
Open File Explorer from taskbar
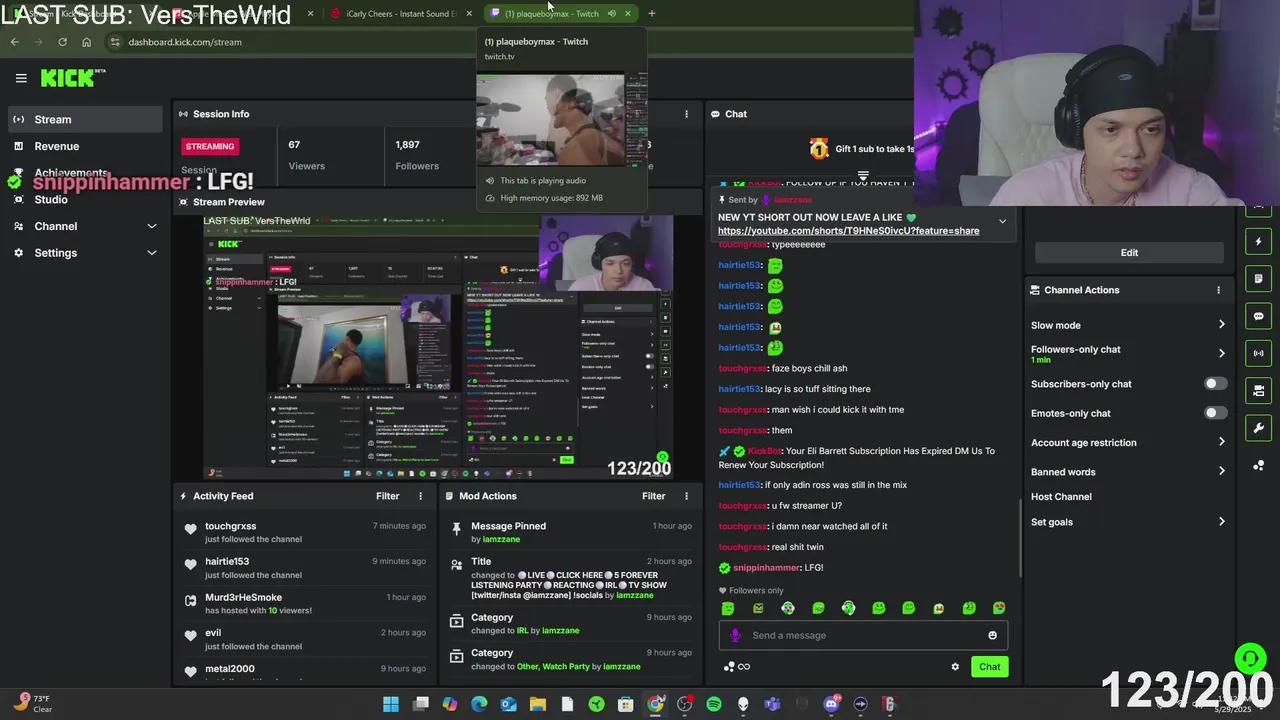coord(538,704)
